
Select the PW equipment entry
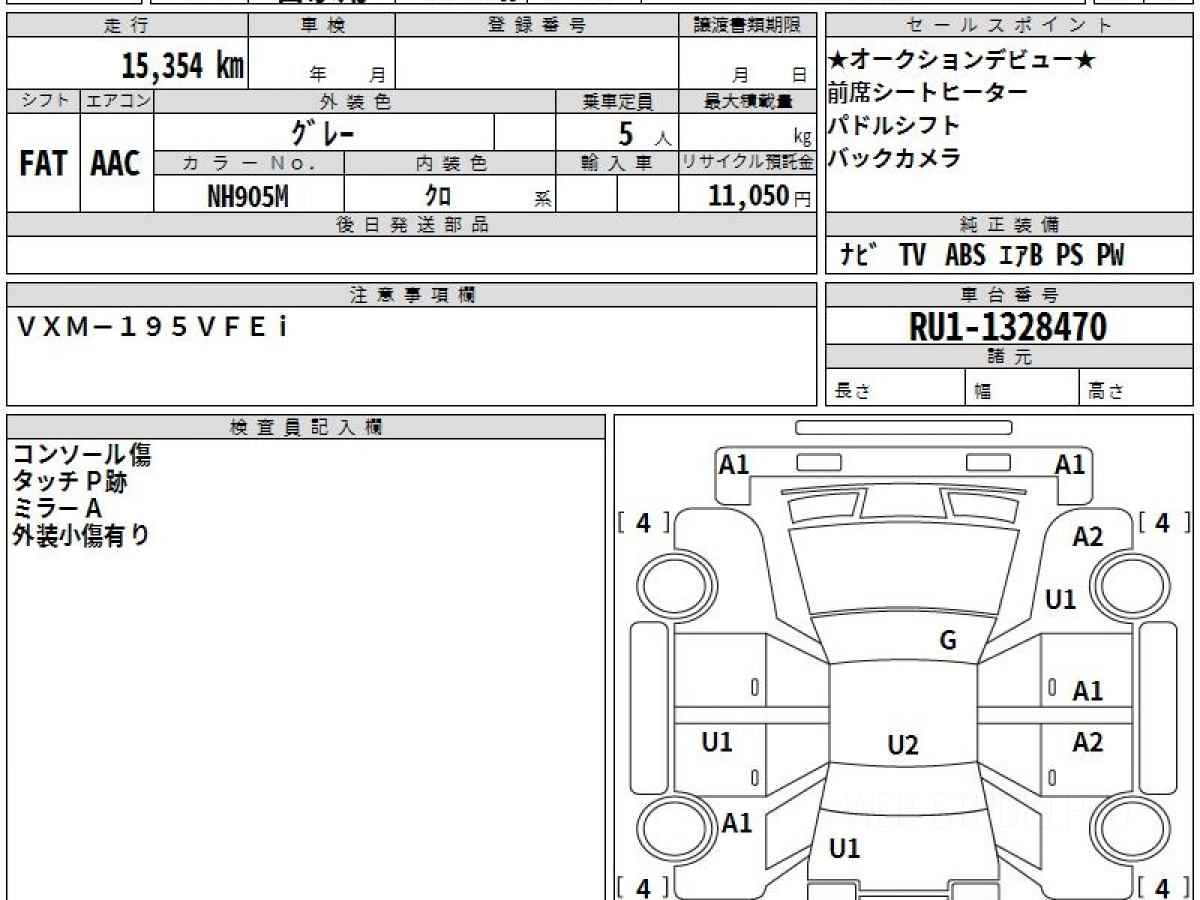tap(1109, 256)
